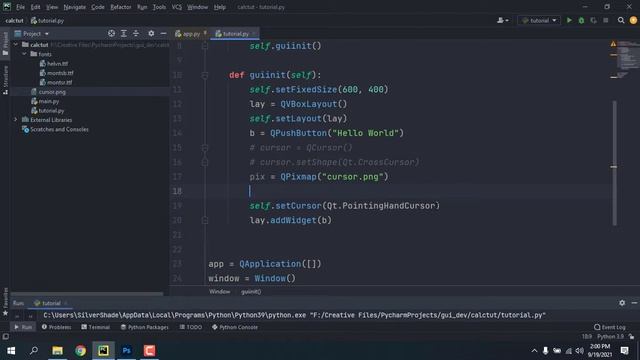This screenshot has height=360, width=640.
Task: Click calctut breadcrumb in navigation bar
Action: [15, 20]
